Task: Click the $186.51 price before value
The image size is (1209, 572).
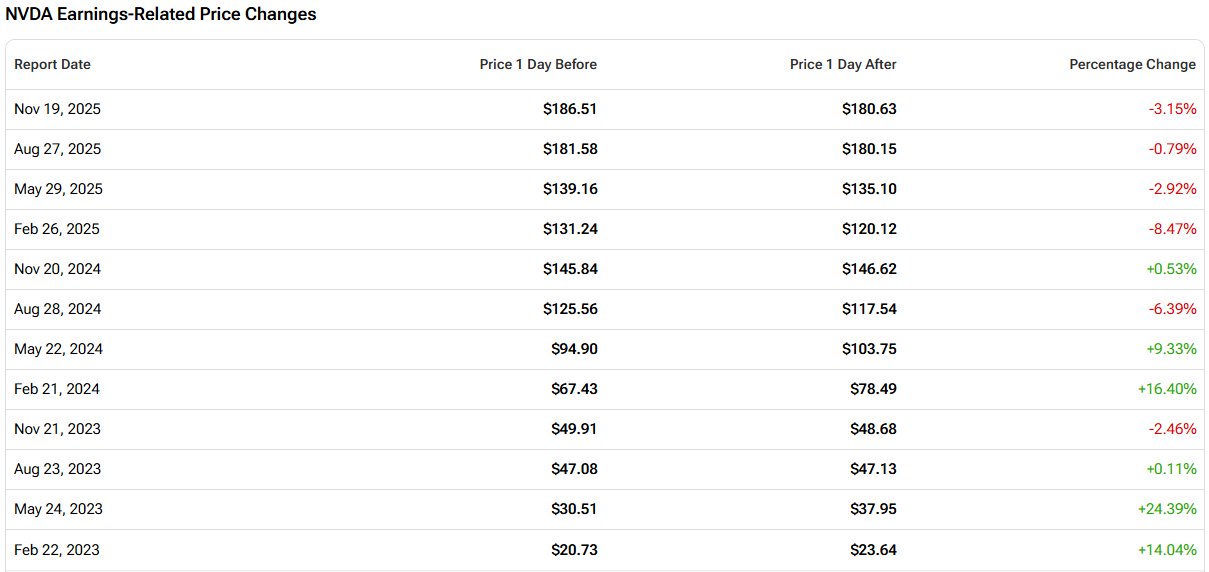Action: pyautogui.click(x=570, y=109)
